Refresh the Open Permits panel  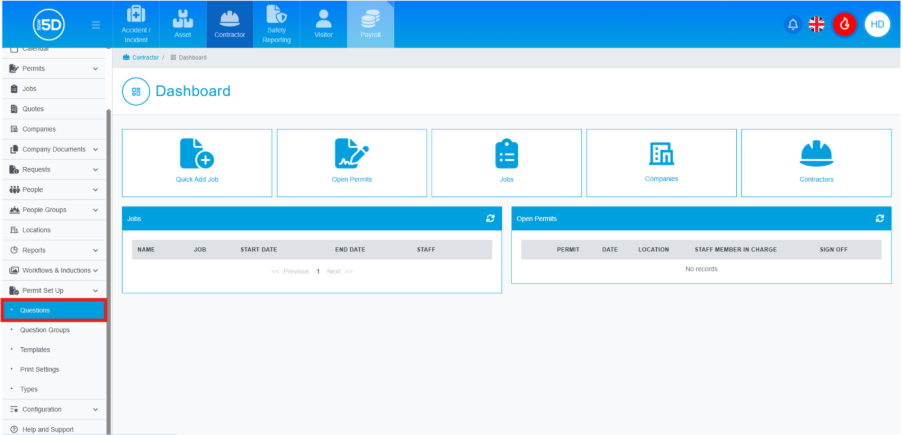coord(879,218)
